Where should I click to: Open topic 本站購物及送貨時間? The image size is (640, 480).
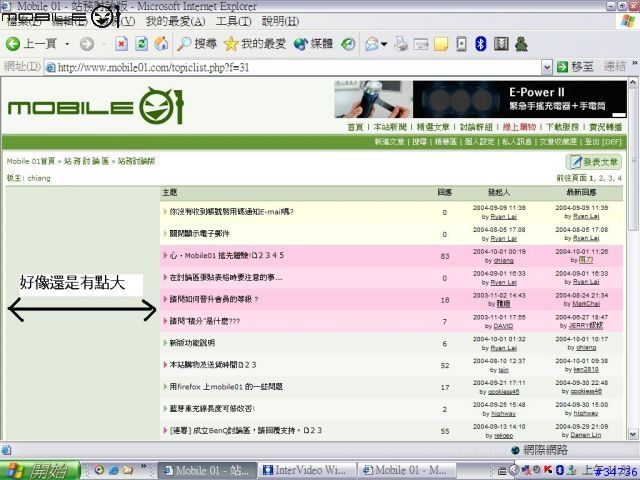pyautogui.click(x=203, y=365)
